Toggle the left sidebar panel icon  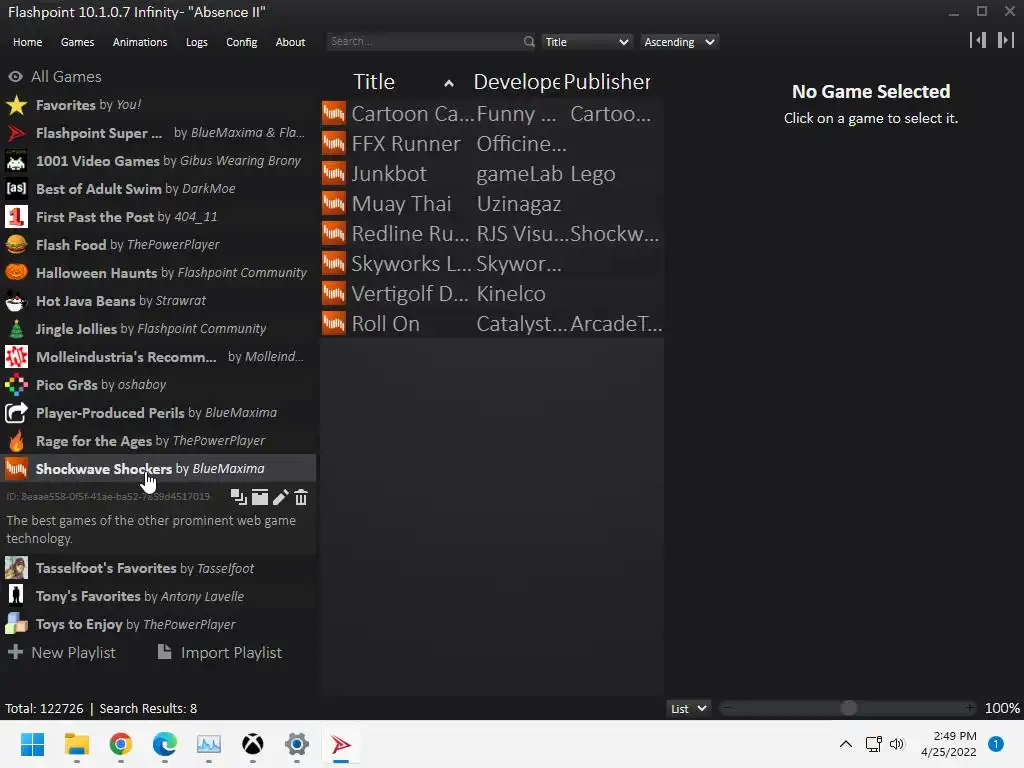point(978,40)
